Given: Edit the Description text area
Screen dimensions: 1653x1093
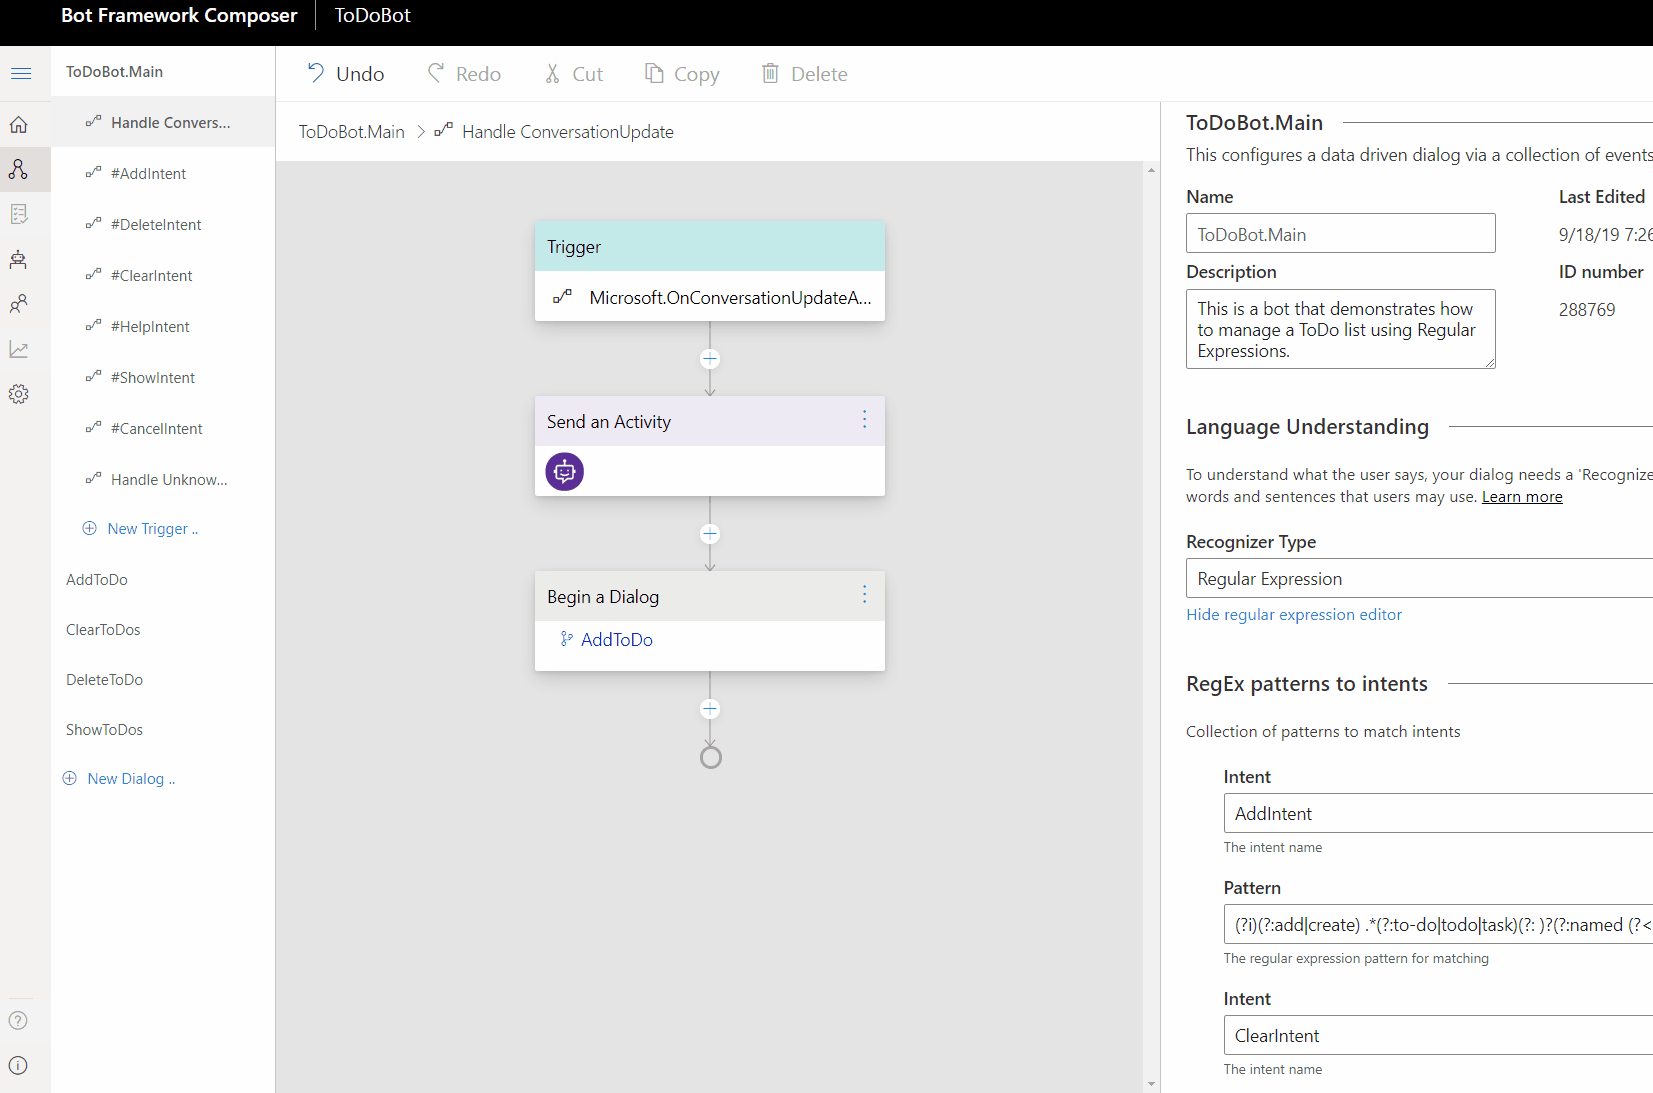Looking at the screenshot, I should point(1340,329).
